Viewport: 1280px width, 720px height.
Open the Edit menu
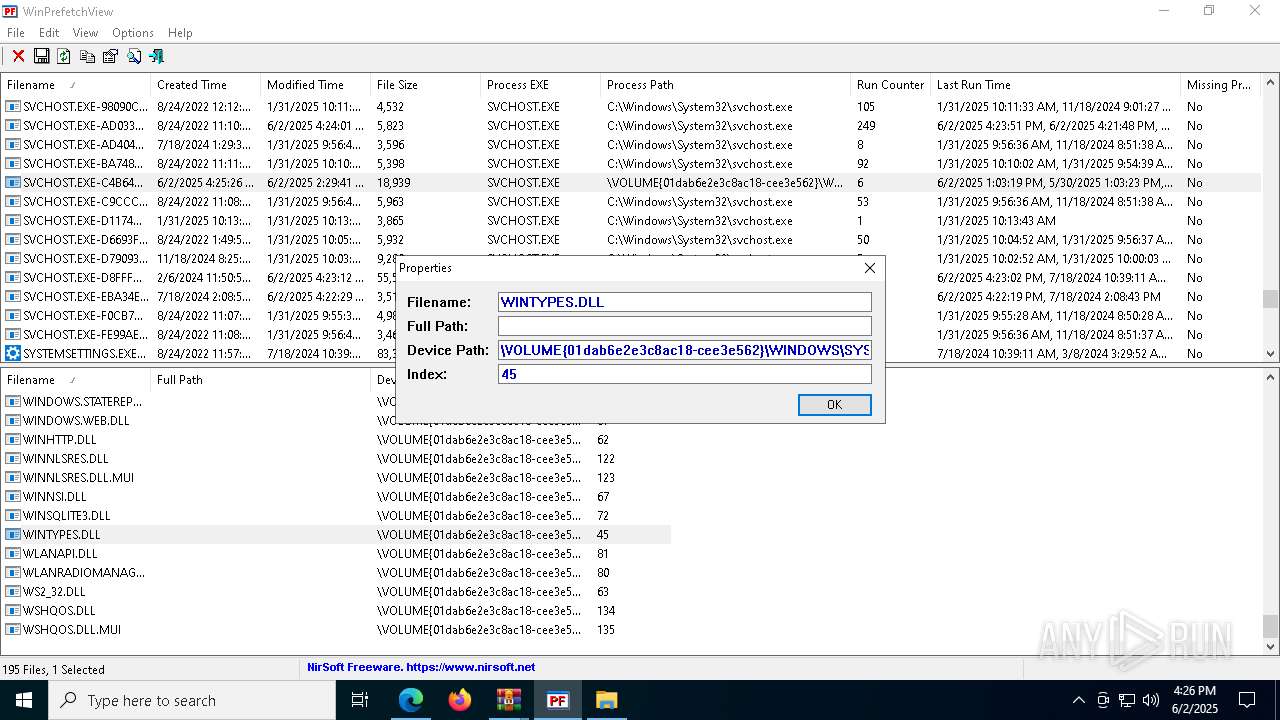pyautogui.click(x=49, y=33)
